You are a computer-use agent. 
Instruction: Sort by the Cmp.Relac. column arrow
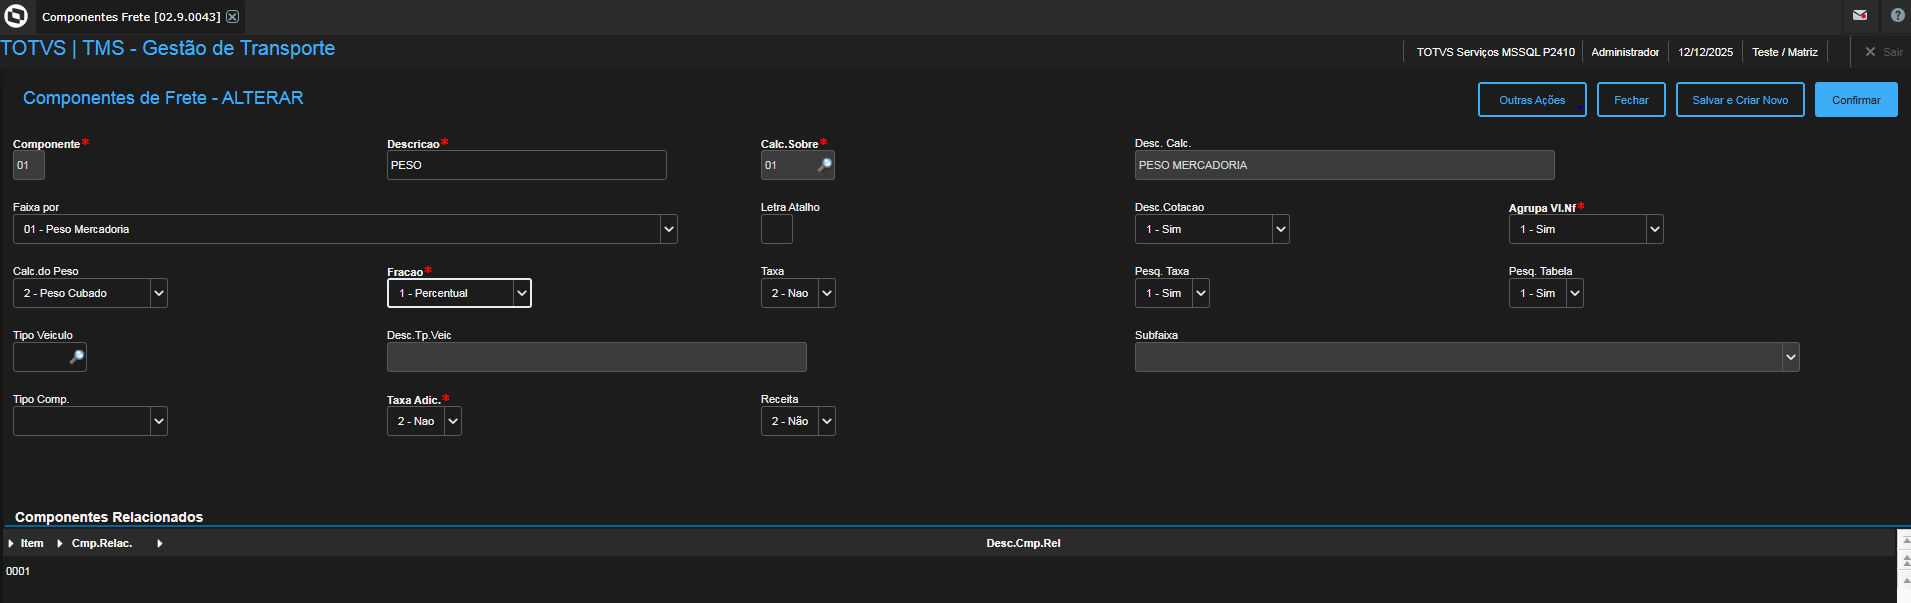[60, 544]
